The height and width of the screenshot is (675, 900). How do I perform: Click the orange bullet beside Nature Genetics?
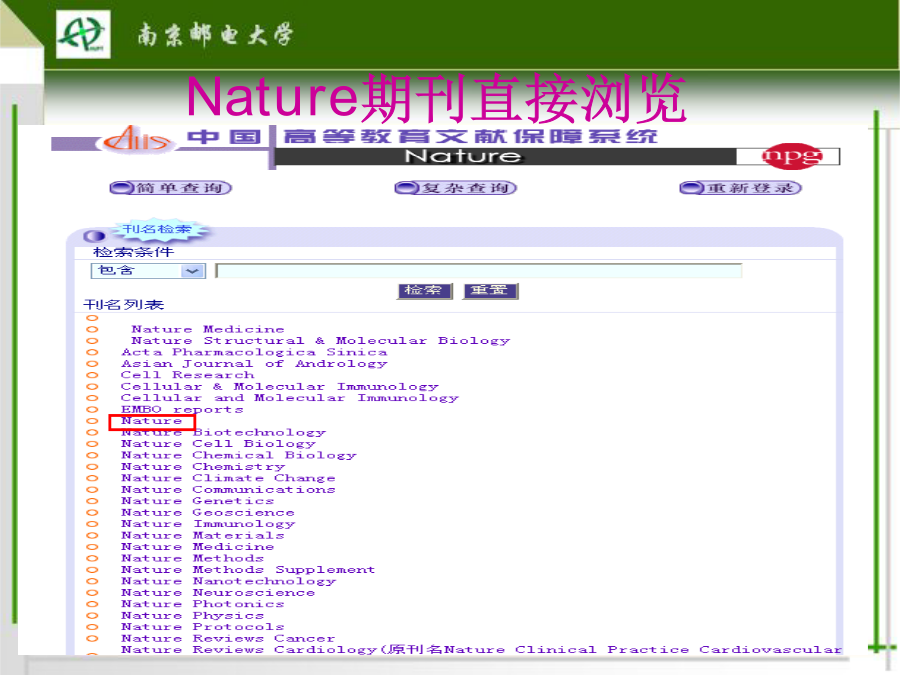point(92,501)
